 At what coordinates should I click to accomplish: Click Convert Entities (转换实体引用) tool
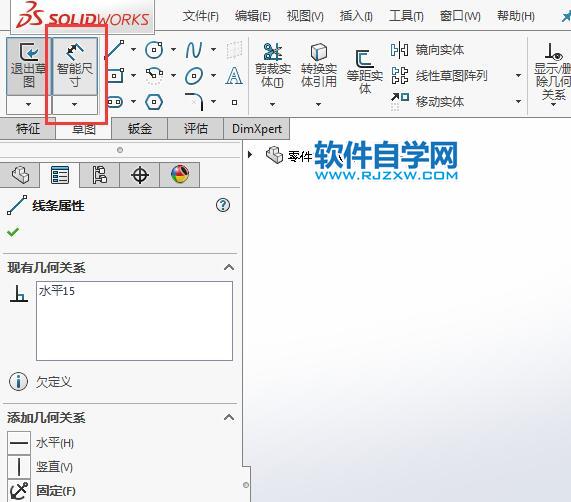click(x=319, y=66)
